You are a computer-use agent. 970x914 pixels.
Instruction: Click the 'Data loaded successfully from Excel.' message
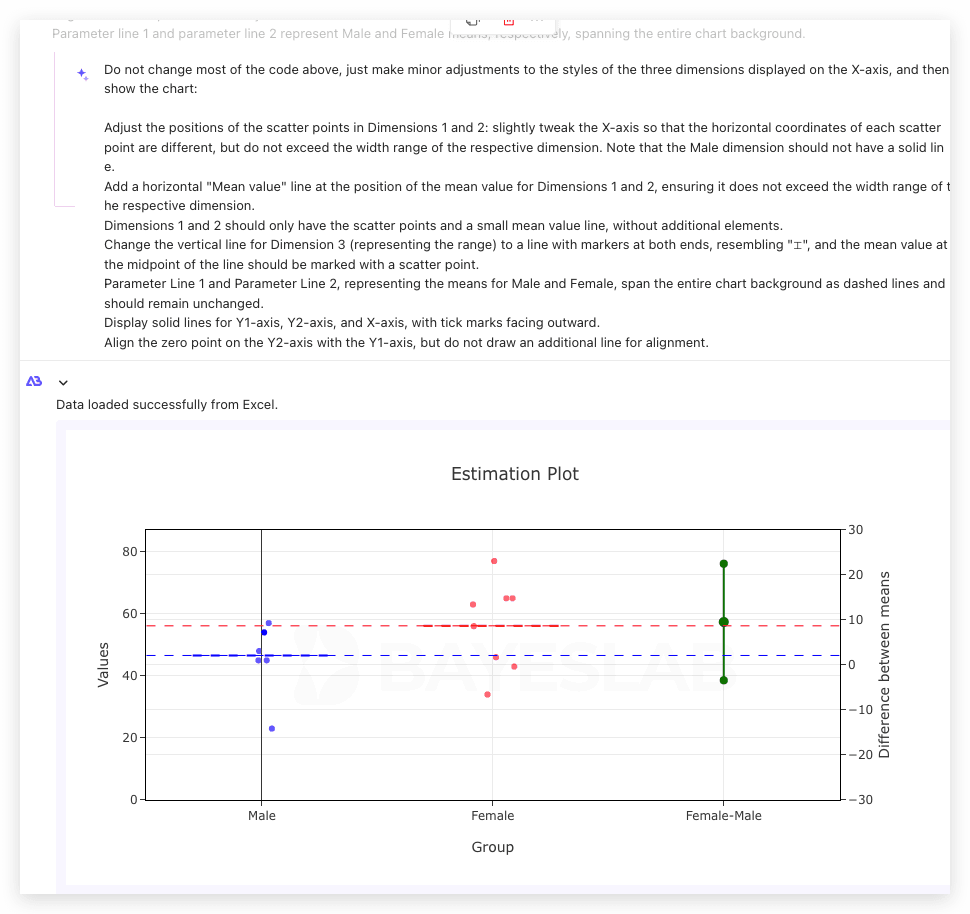[167, 405]
